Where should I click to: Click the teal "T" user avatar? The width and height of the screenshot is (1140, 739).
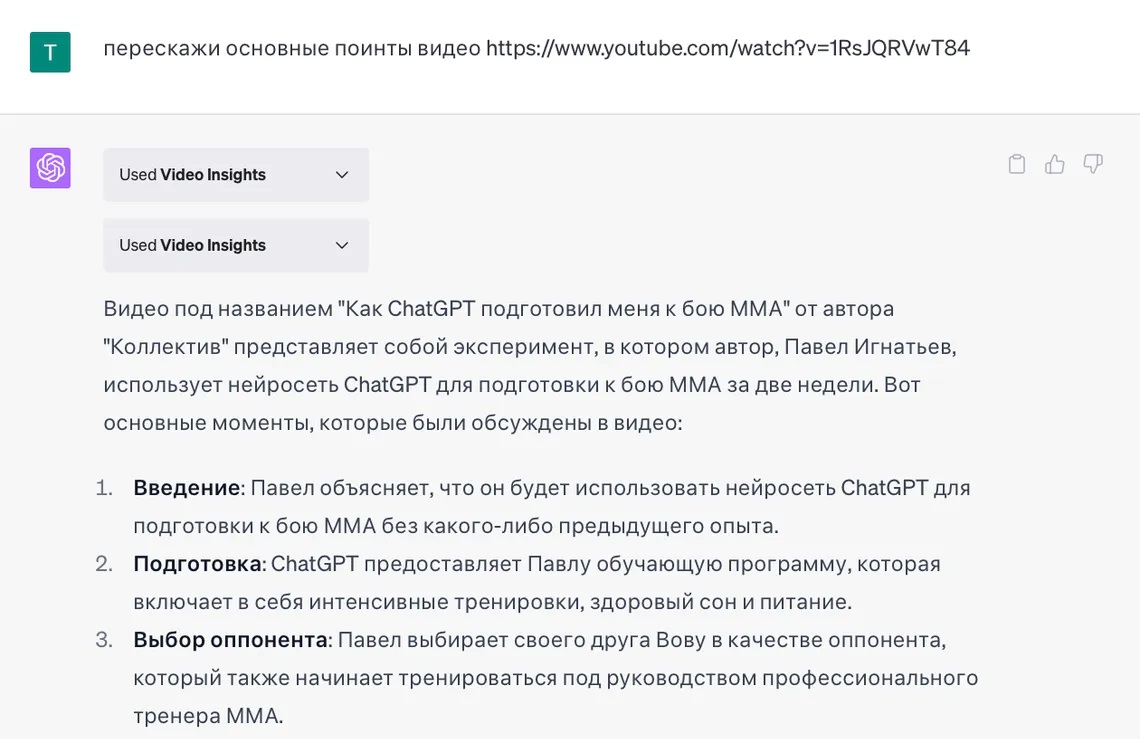(49, 52)
